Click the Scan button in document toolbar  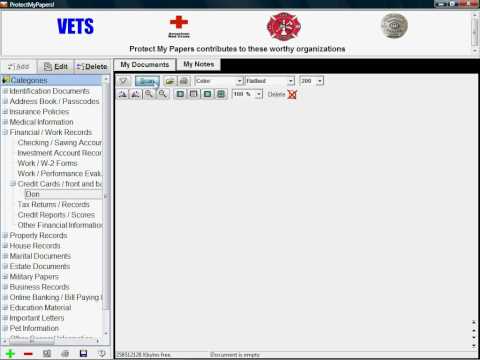pos(147,81)
